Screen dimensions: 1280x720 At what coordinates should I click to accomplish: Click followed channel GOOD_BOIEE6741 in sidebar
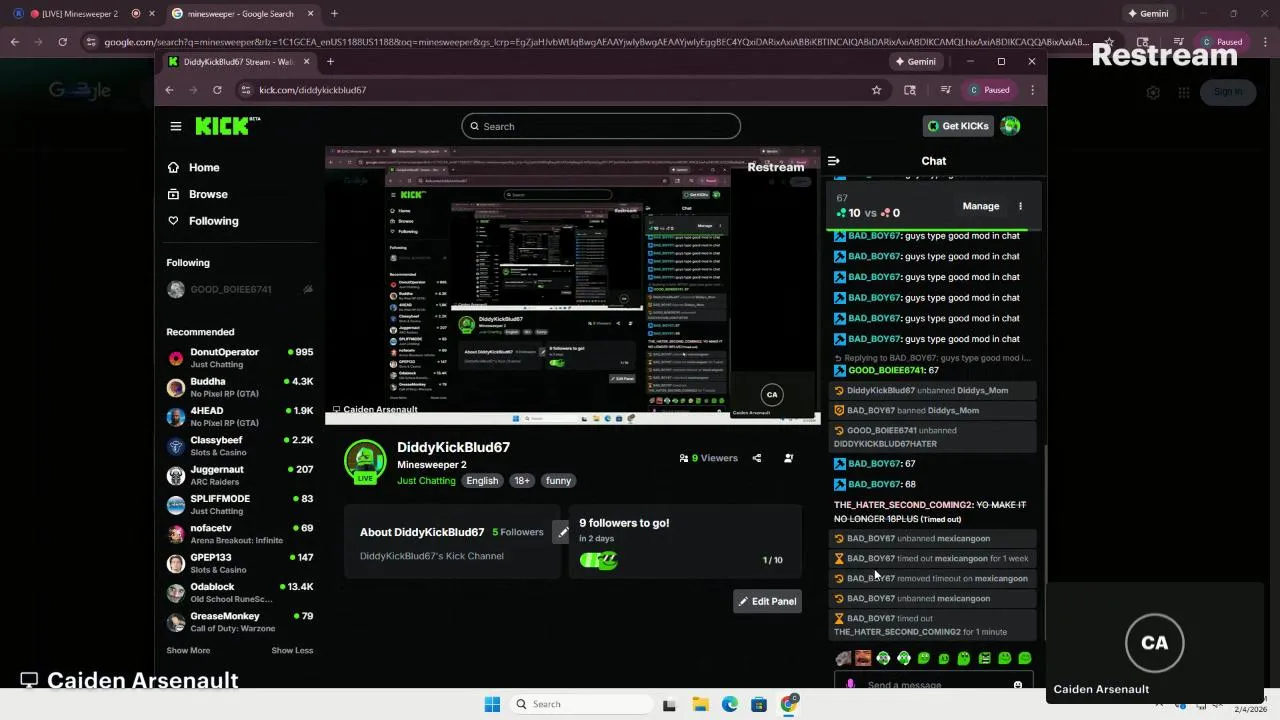240,289
